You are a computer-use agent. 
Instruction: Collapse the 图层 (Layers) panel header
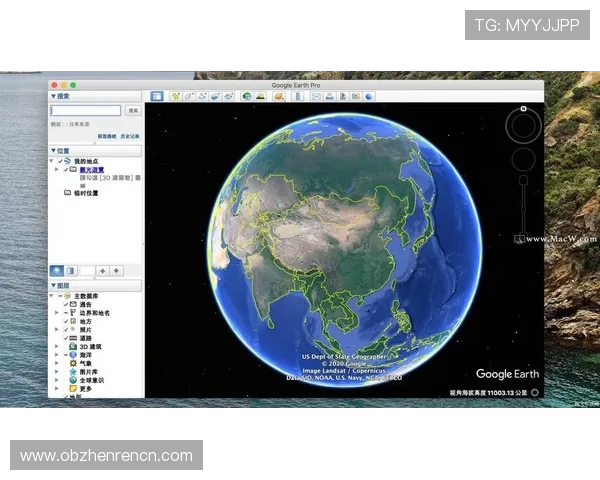(x=53, y=285)
